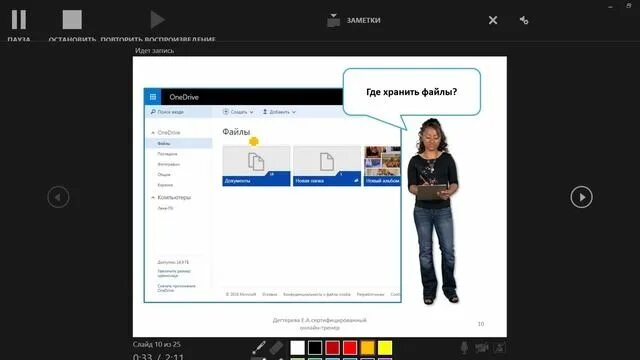Click the presenter woman image on slide
Image resolution: width=640 pixels, height=360 pixels.
[434, 211]
